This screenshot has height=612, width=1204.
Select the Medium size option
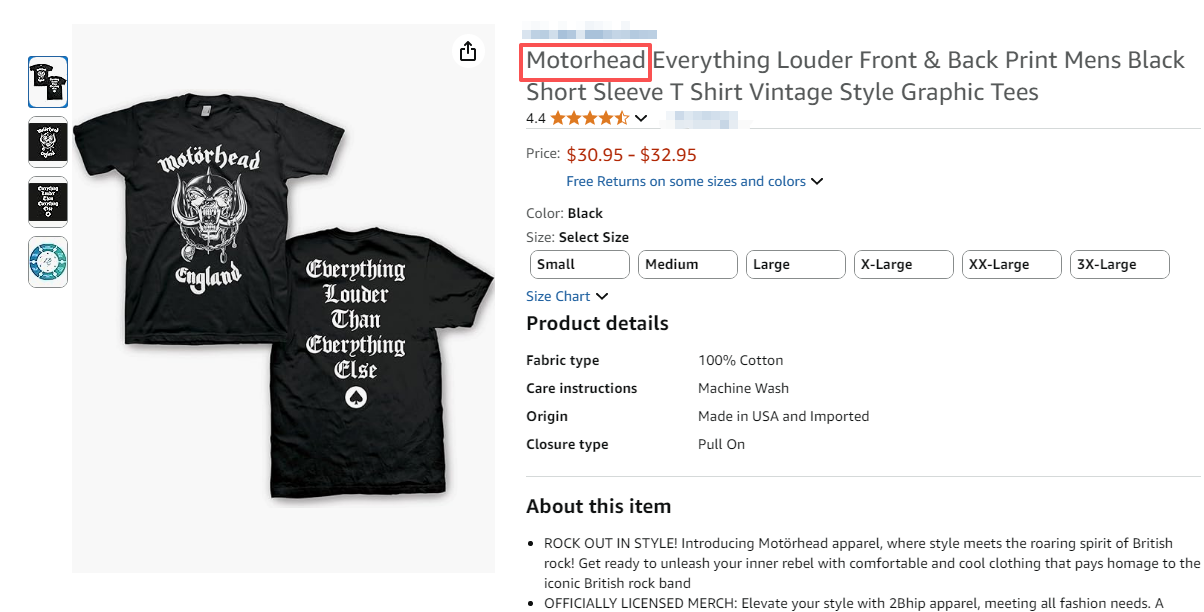[687, 265]
